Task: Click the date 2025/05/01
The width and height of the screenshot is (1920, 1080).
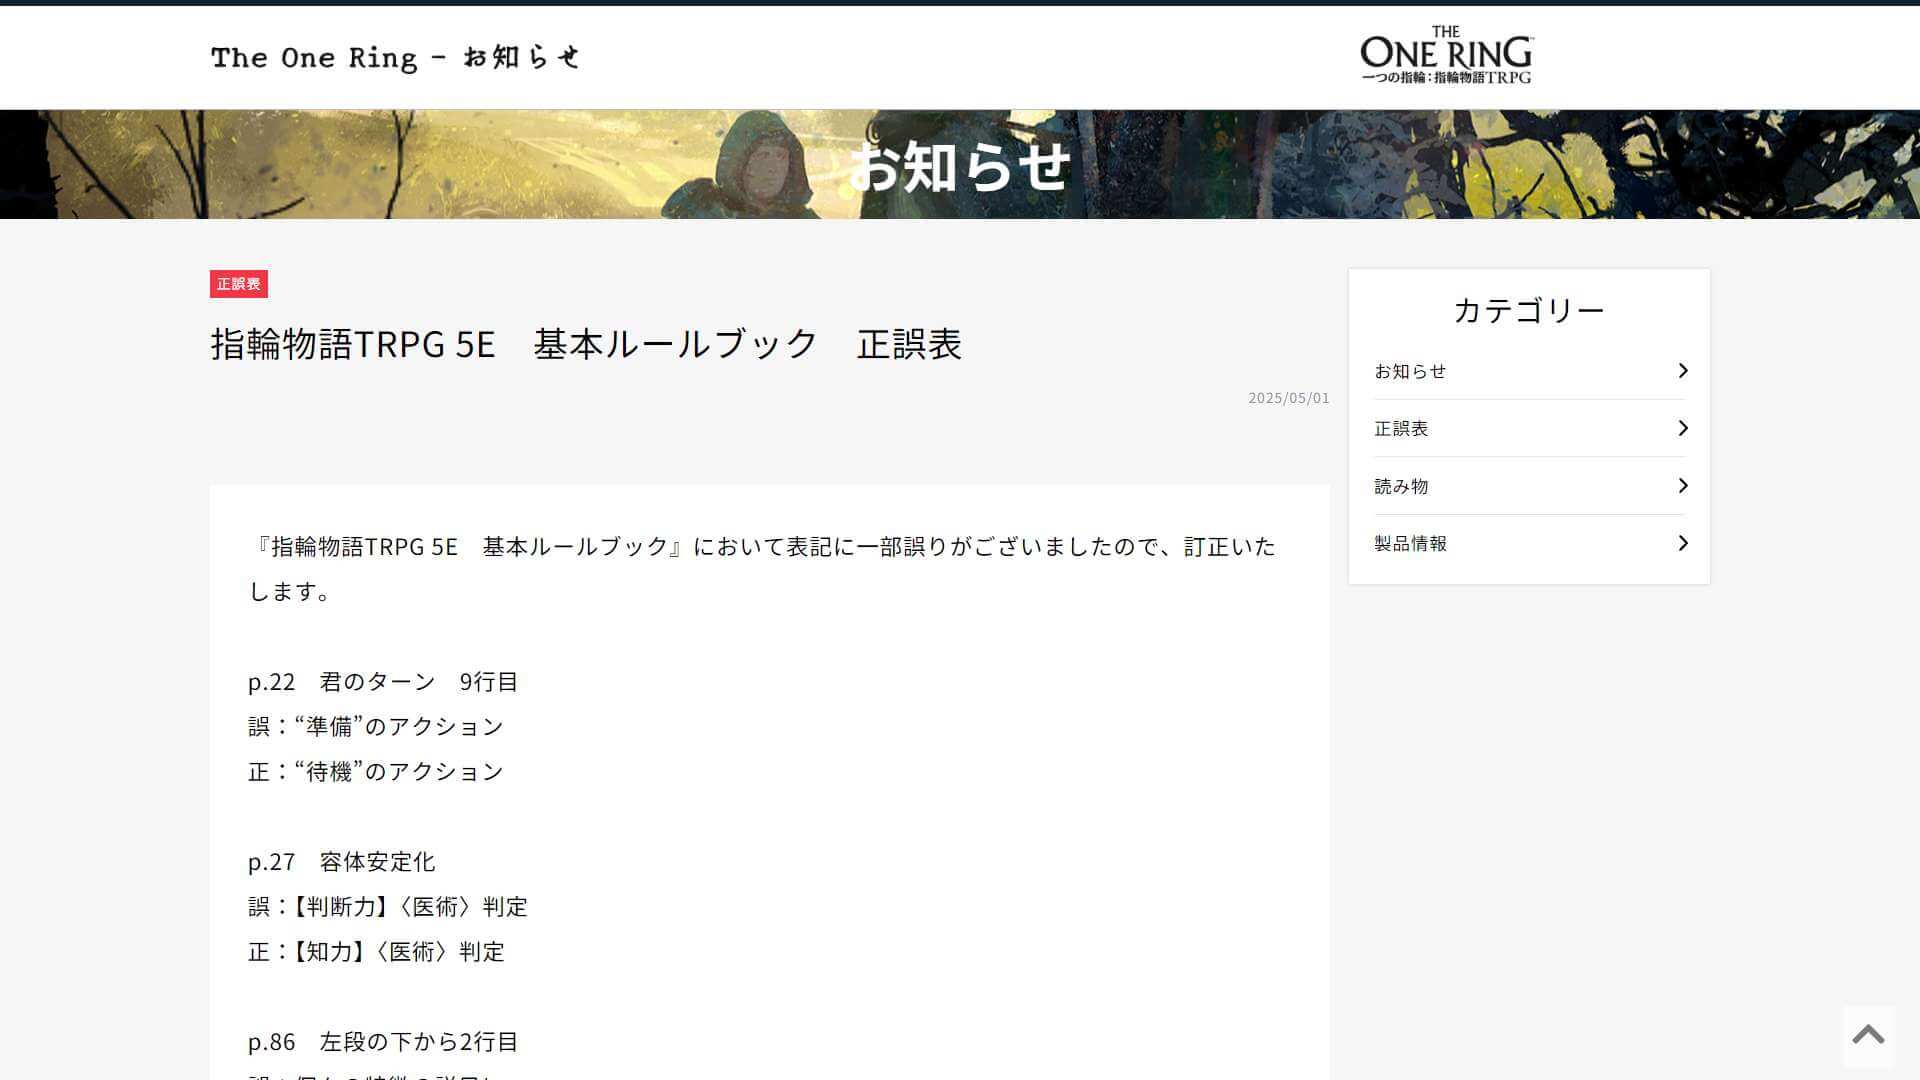Action: pos(1288,398)
